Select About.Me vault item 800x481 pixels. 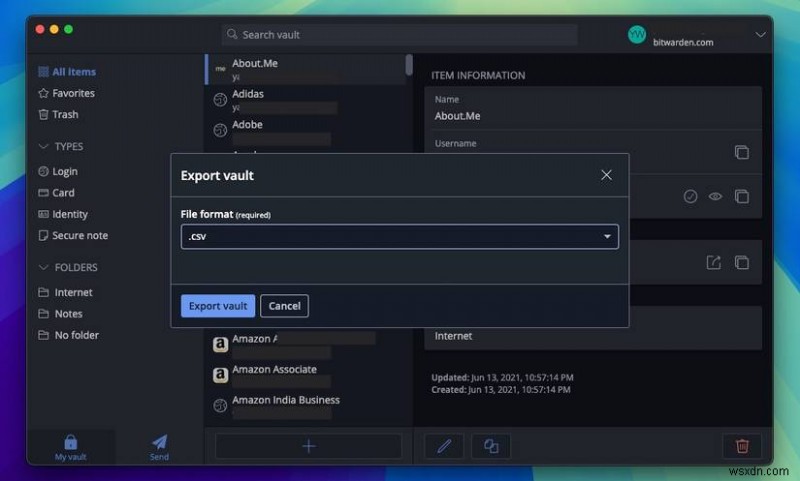click(306, 69)
